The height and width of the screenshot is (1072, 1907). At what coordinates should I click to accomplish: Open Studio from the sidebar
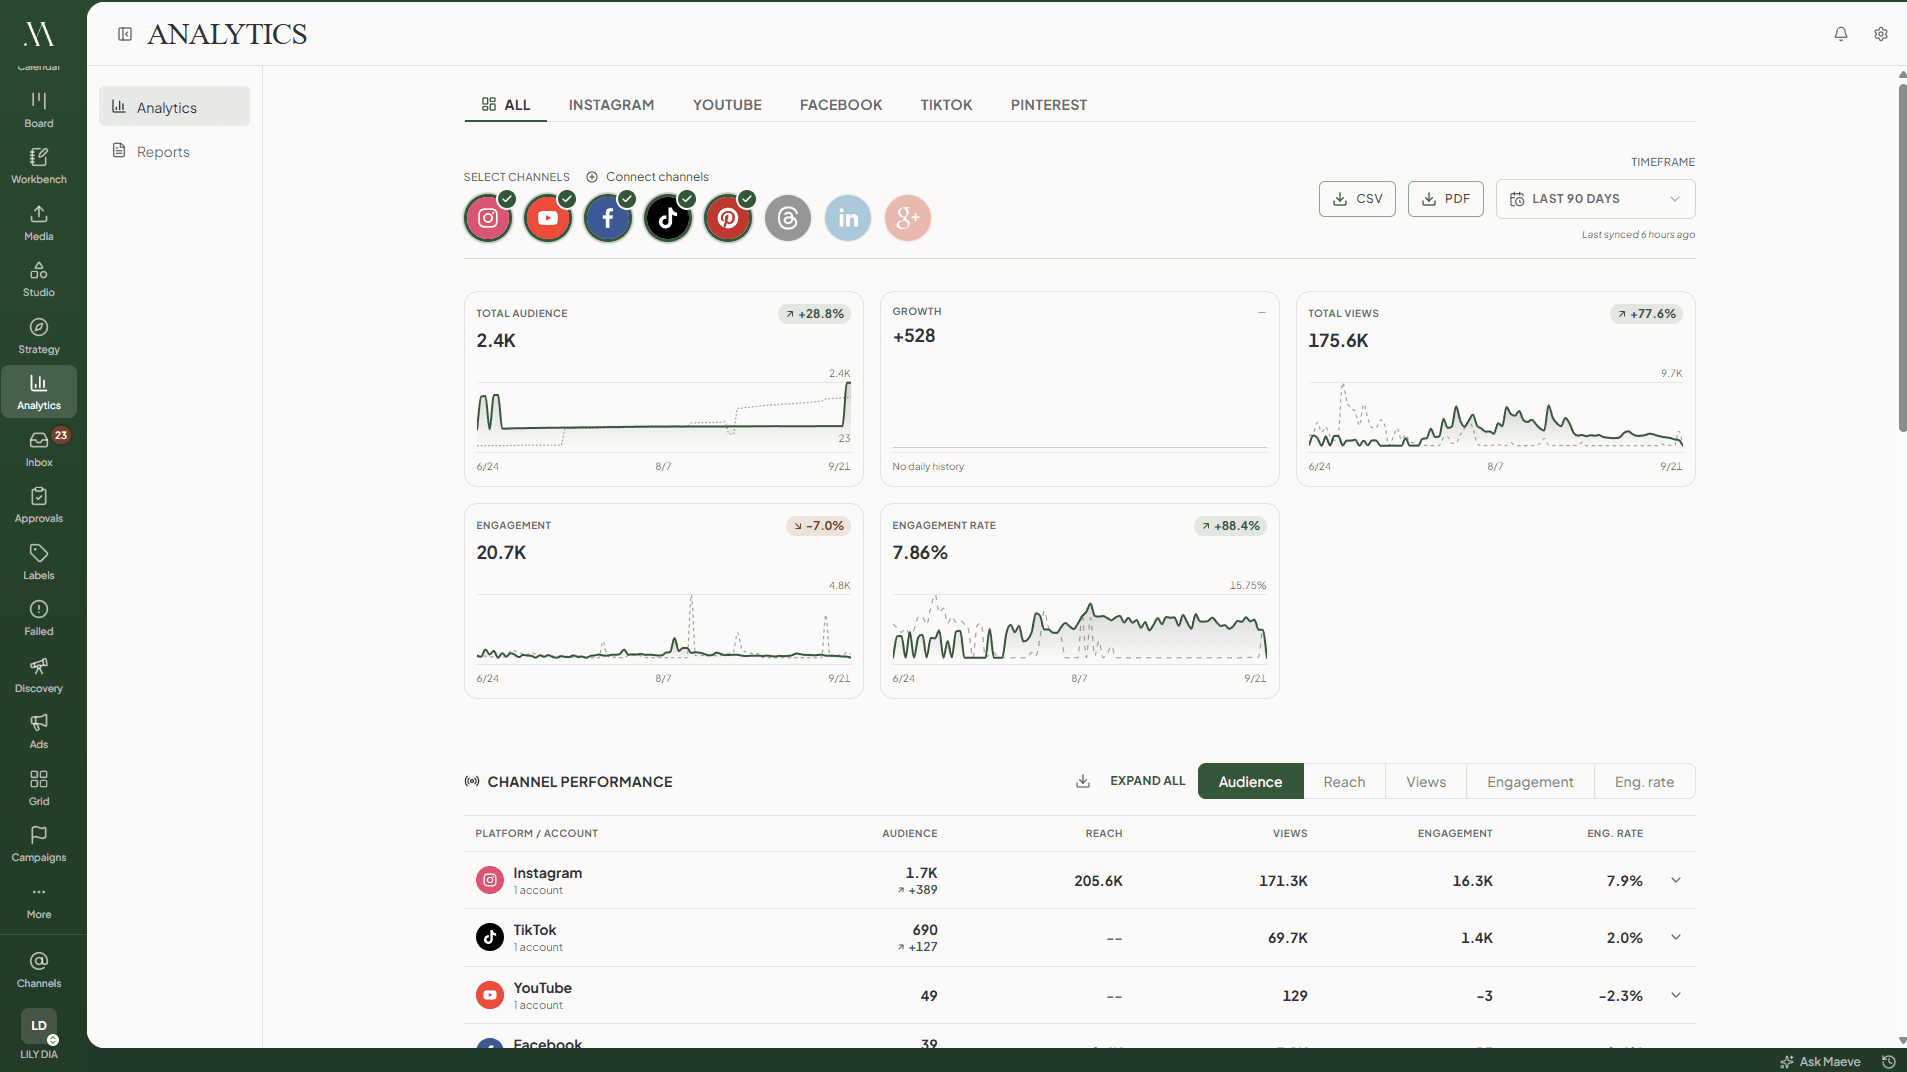[39, 279]
